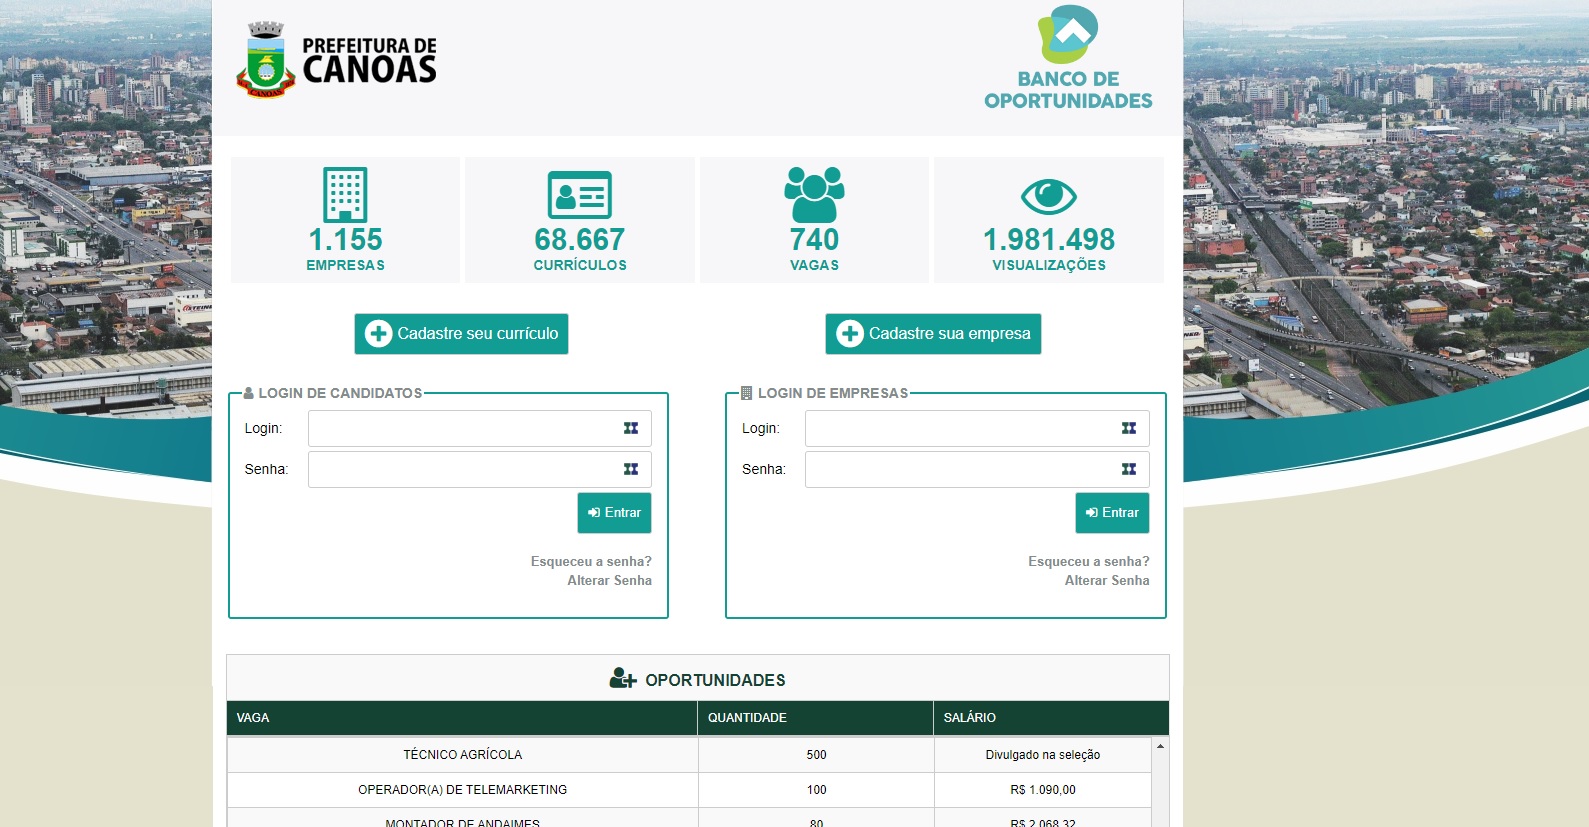Open Alterar Senha link for candidates
Image resolution: width=1589 pixels, height=827 pixels.
point(609,581)
